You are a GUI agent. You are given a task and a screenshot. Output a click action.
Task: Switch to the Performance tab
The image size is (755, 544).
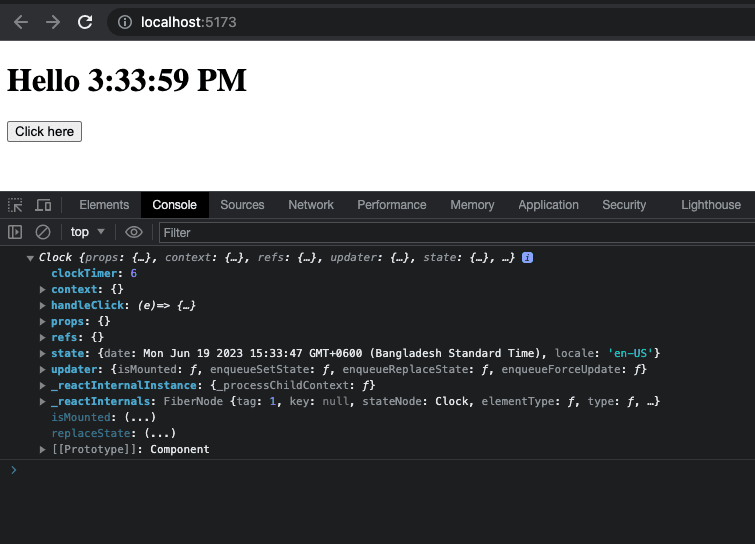(391, 205)
